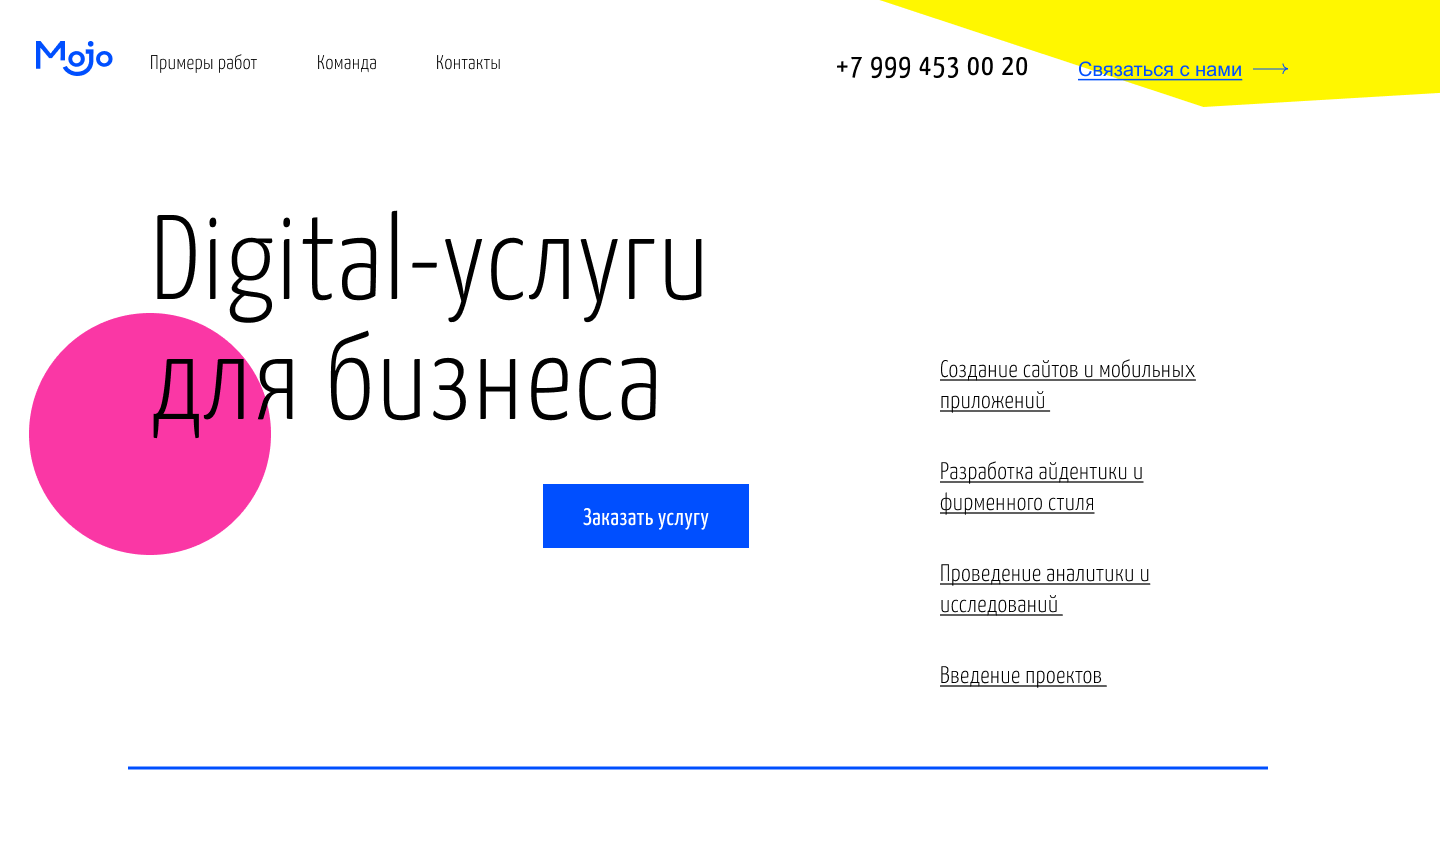Click the arrow beside Связаться с нами
Screen dimensions: 1440x850
(x=1270, y=69)
